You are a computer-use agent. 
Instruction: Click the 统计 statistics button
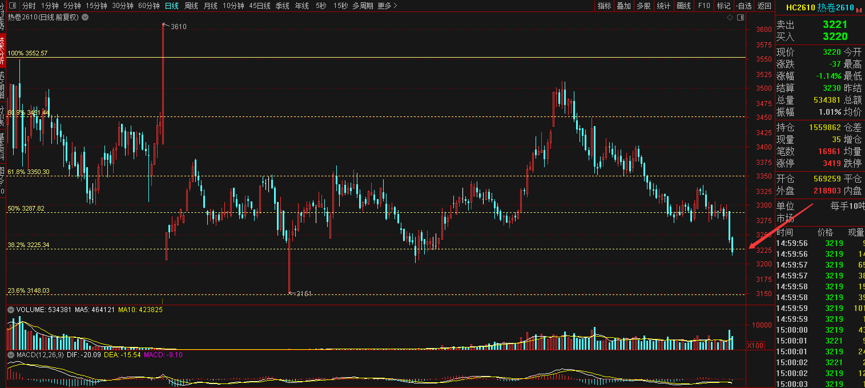click(x=663, y=6)
